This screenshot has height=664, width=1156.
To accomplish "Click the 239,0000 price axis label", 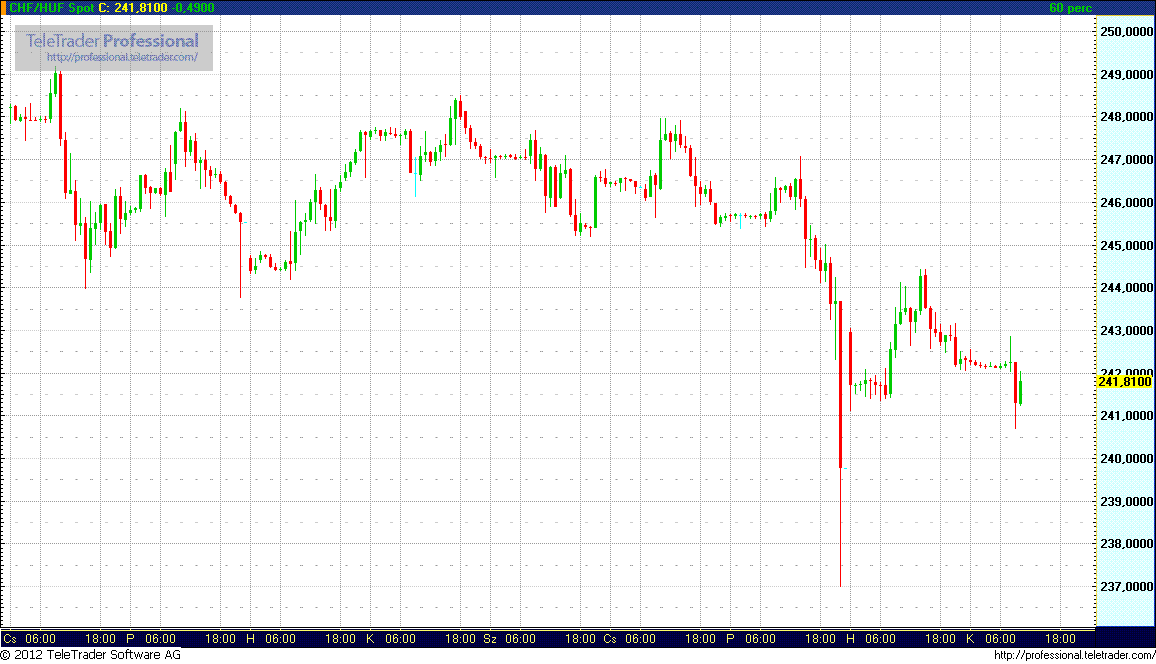I will (1127, 501).
